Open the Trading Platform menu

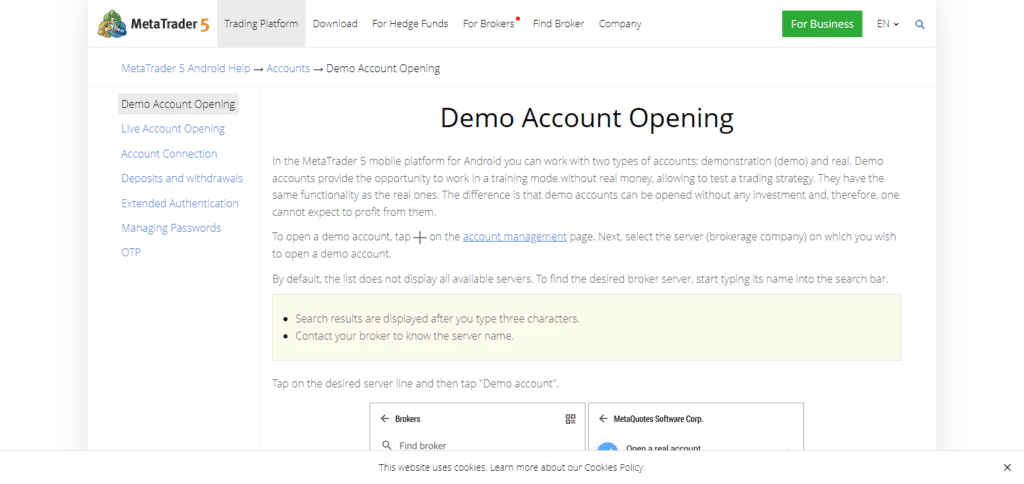(x=261, y=24)
